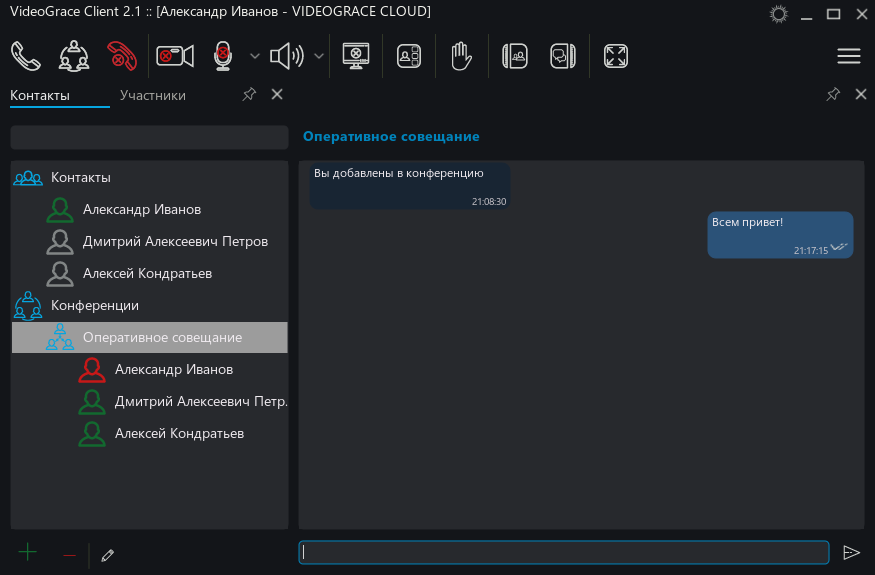Click the red minus remove button
Image resolution: width=875 pixels, height=575 pixels.
[69, 555]
